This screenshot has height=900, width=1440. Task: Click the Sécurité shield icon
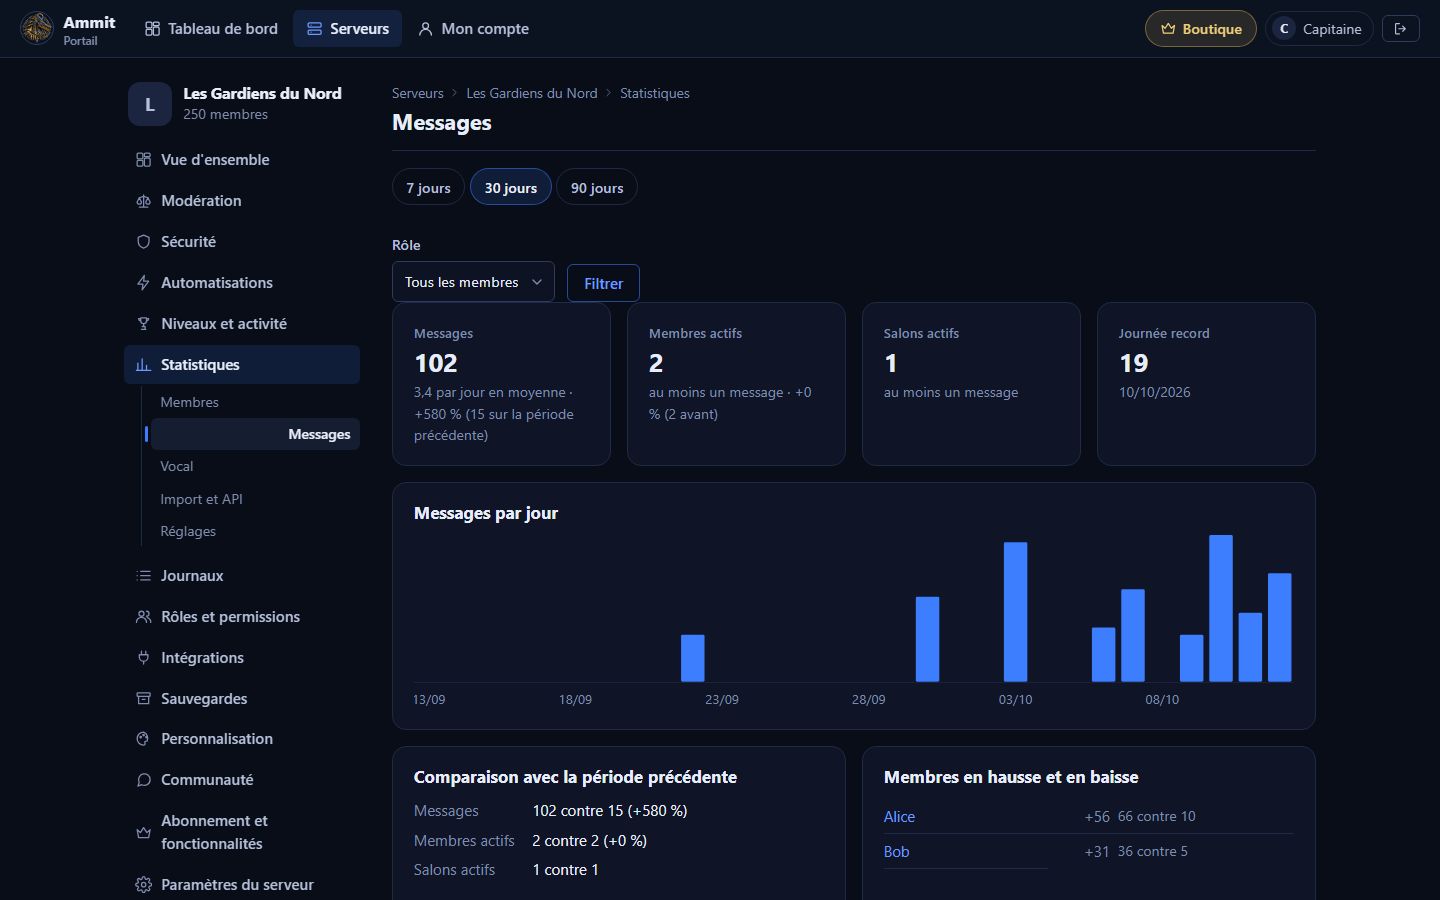[x=143, y=242]
